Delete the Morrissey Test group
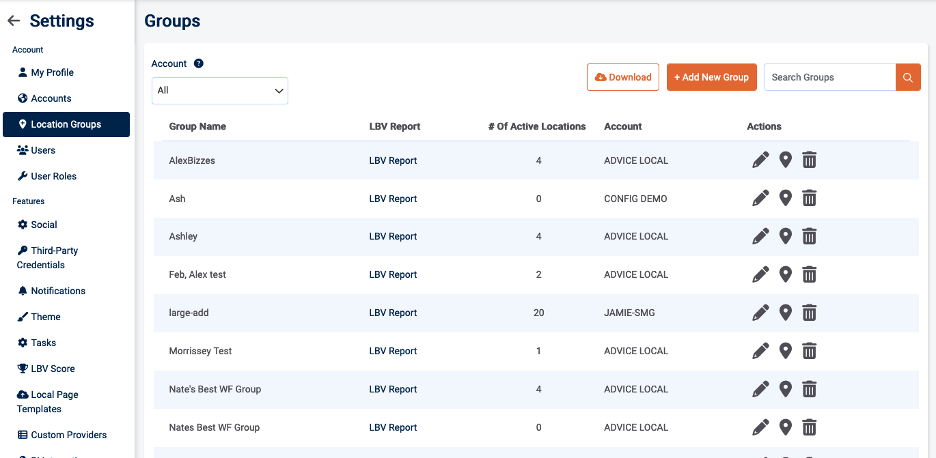The height and width of the screenshot is (458, 936). pyautogui.click(x=810, y=351)
